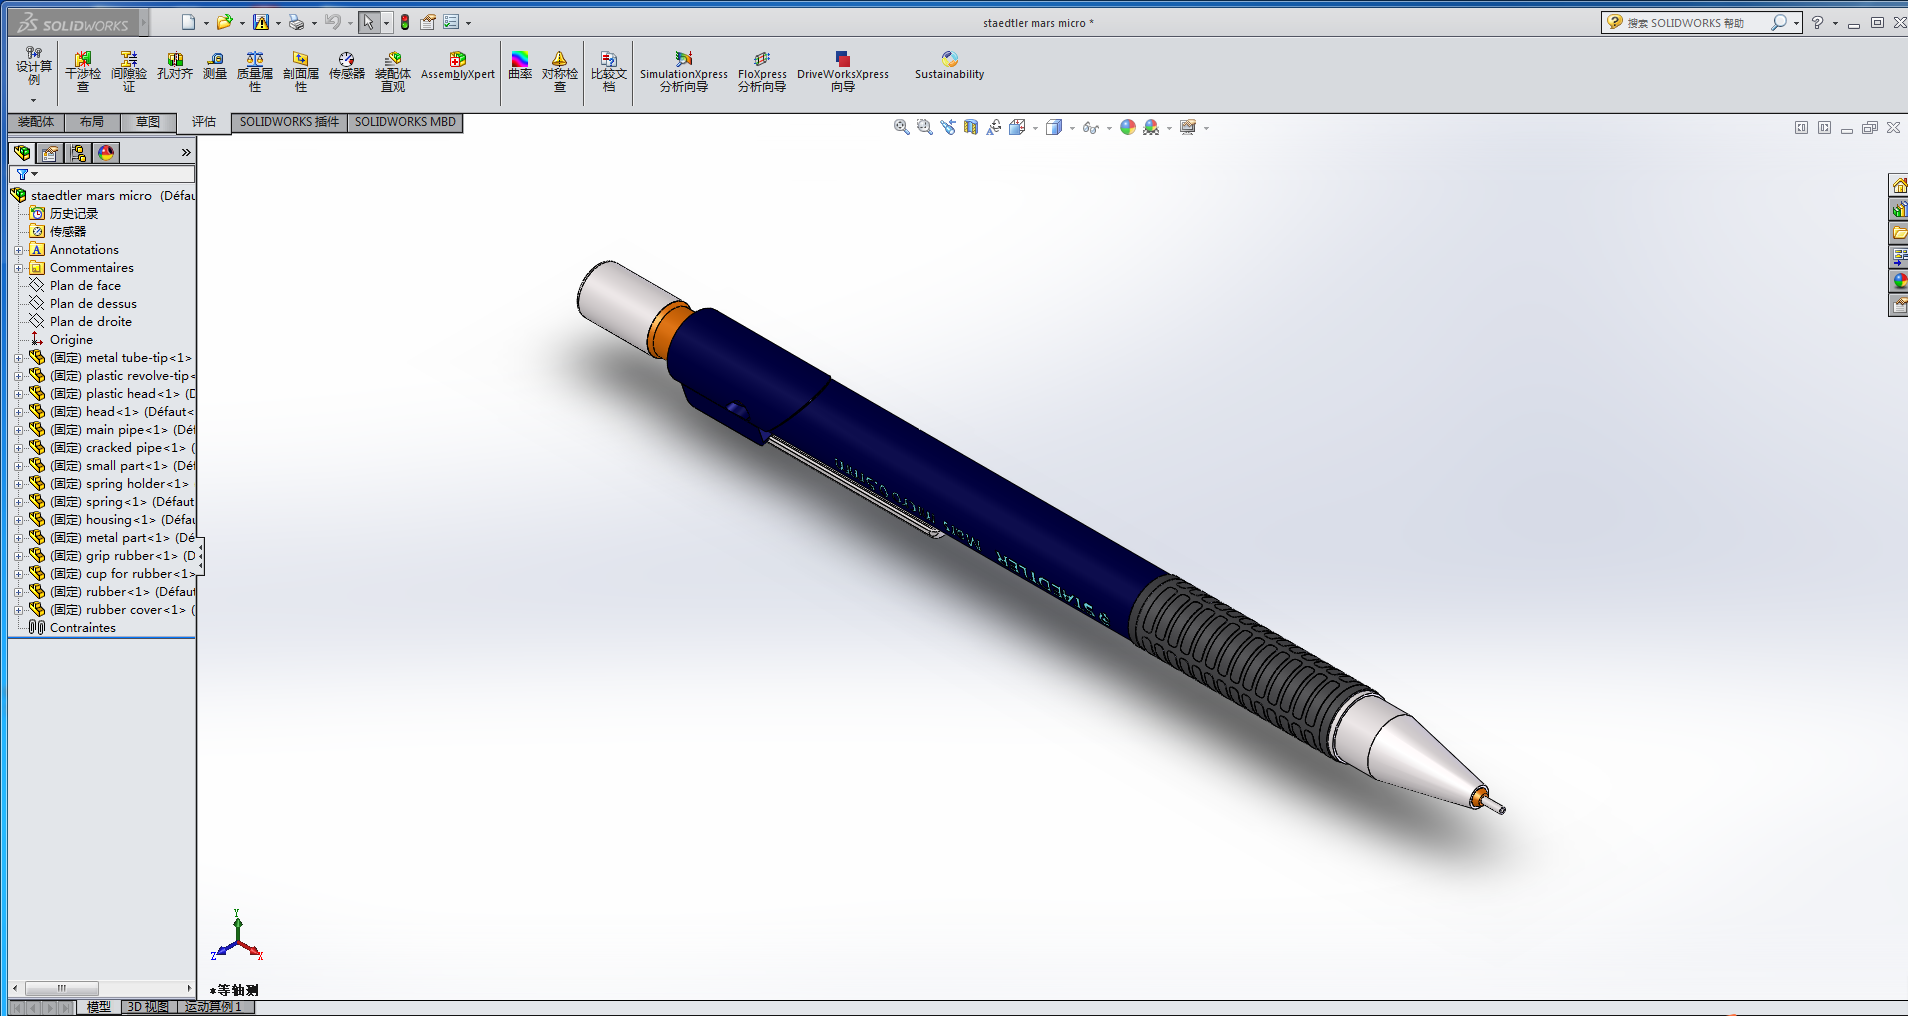This screenshot has height=1016, width=1908.
Task: Click the split-right viewport panel button
Action: (x=1824, y=128)
